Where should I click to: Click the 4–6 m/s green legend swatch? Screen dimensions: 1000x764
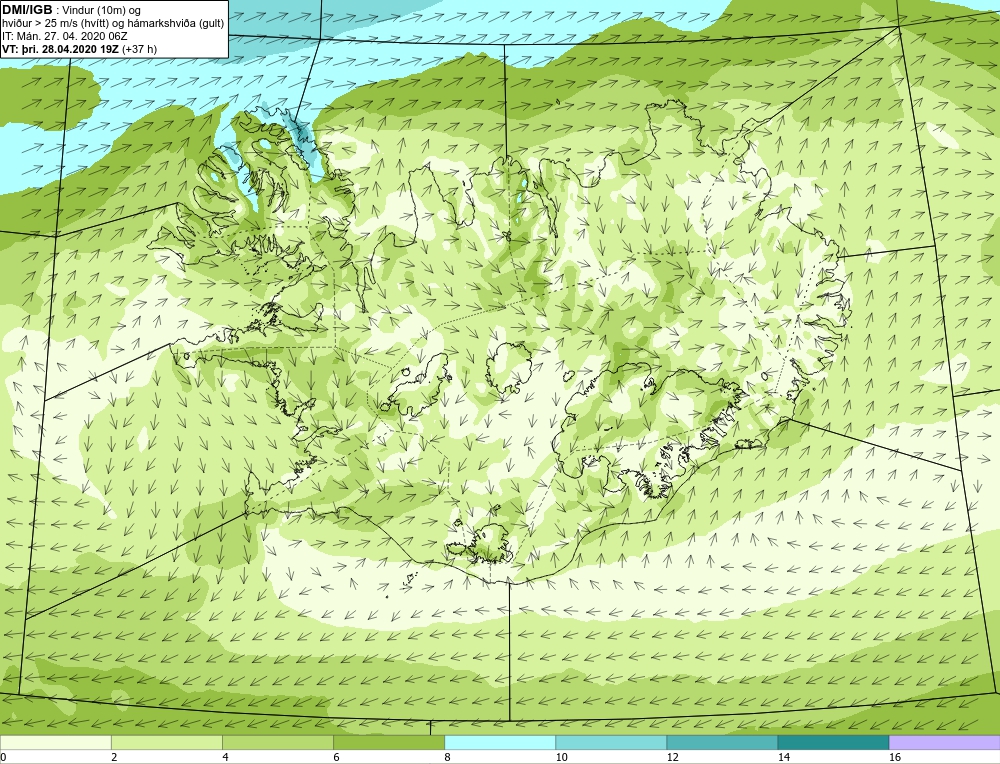pyautogui.click(x=277, y=742)
